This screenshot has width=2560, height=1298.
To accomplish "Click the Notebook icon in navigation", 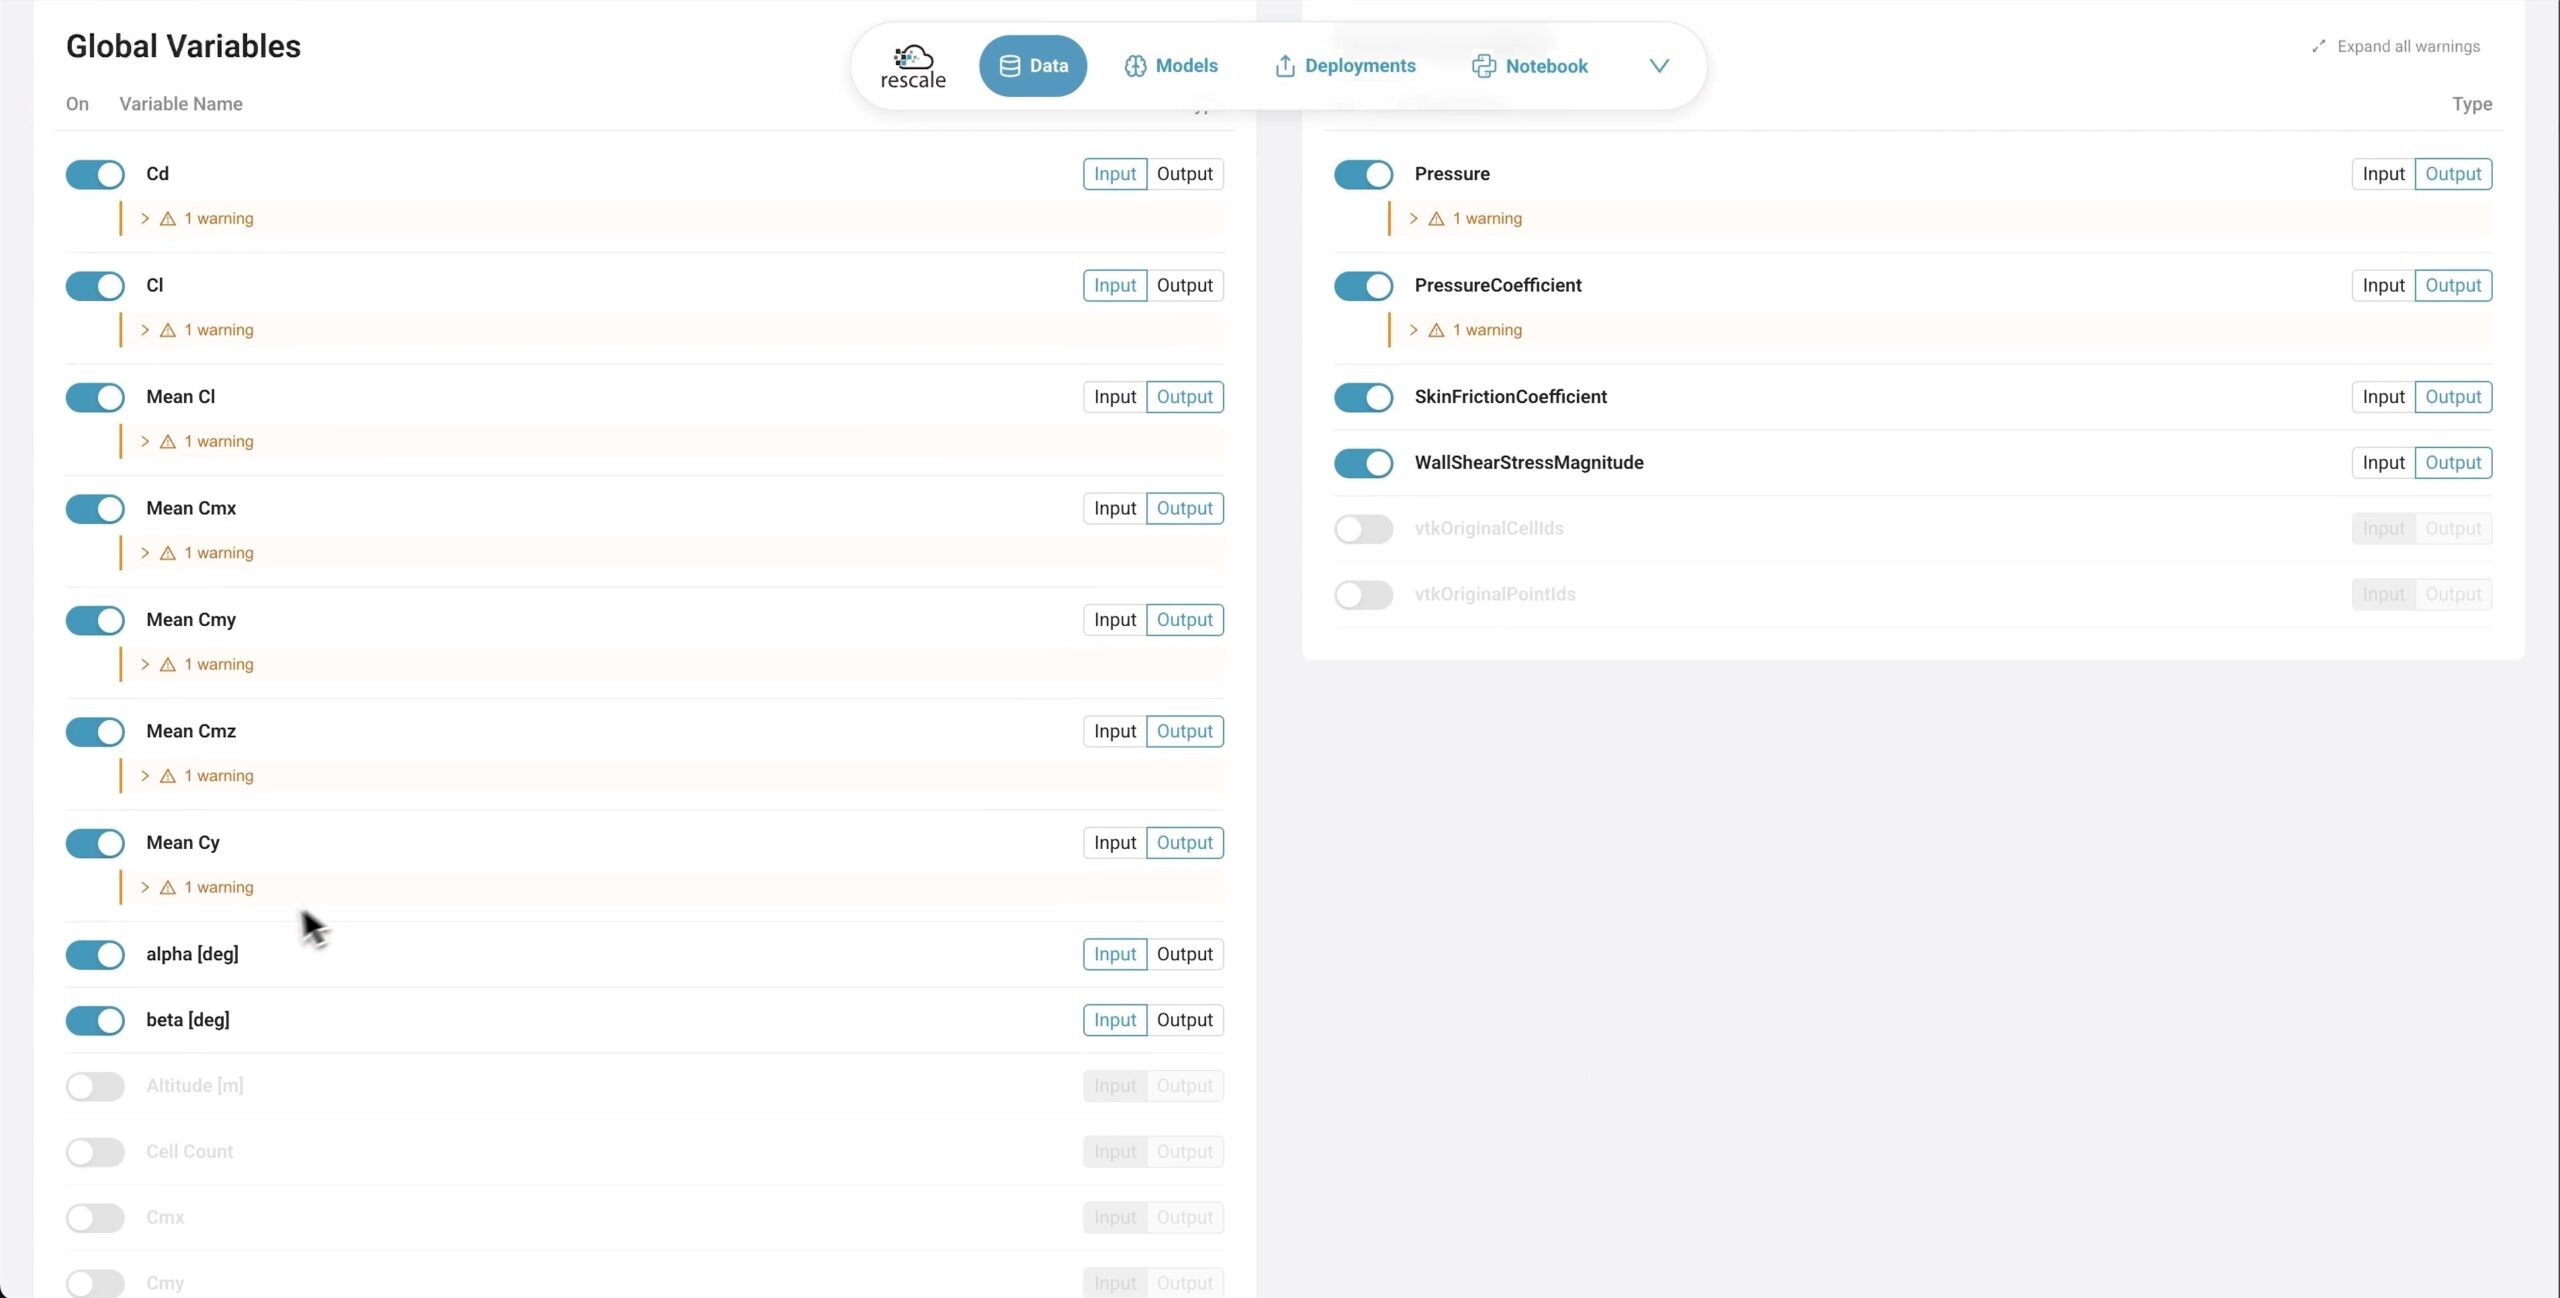I will coord(1483,66).
